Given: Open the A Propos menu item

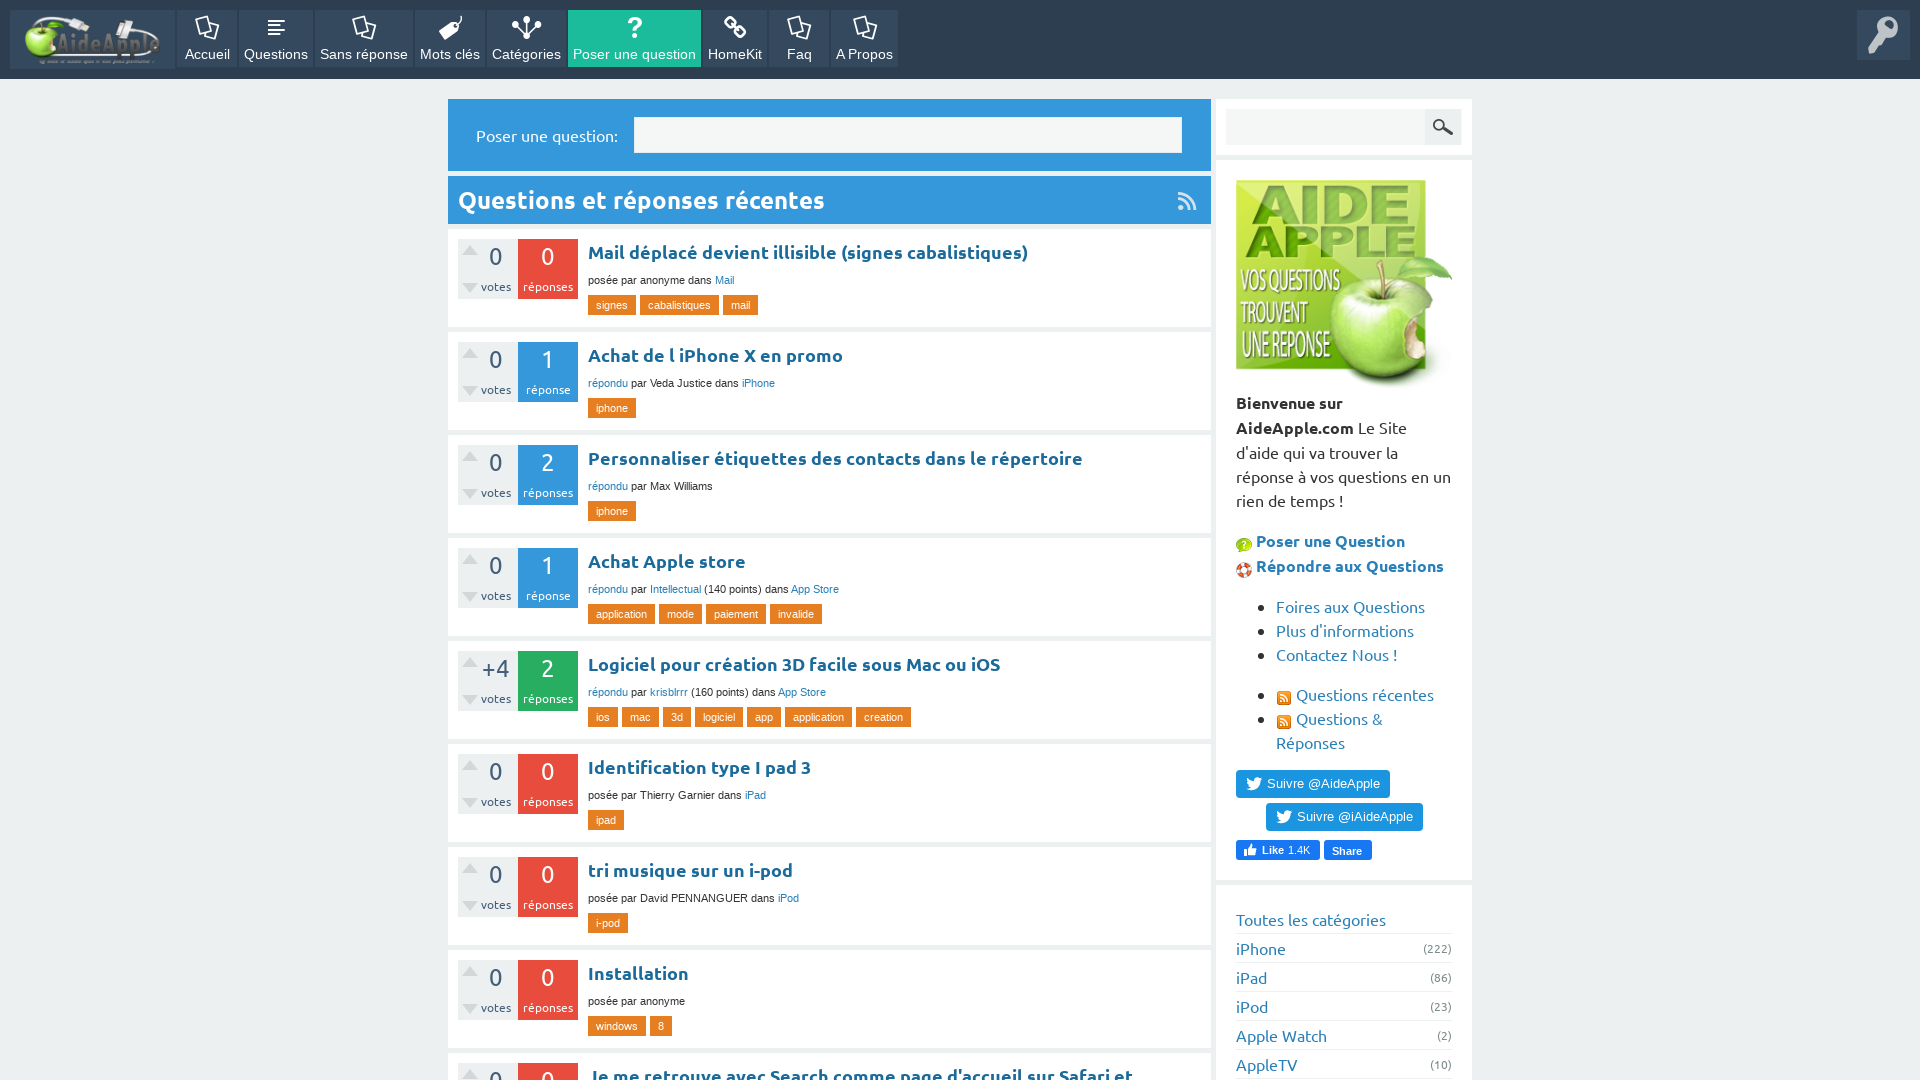Looking at the screenshot, I should coord(864,39).
